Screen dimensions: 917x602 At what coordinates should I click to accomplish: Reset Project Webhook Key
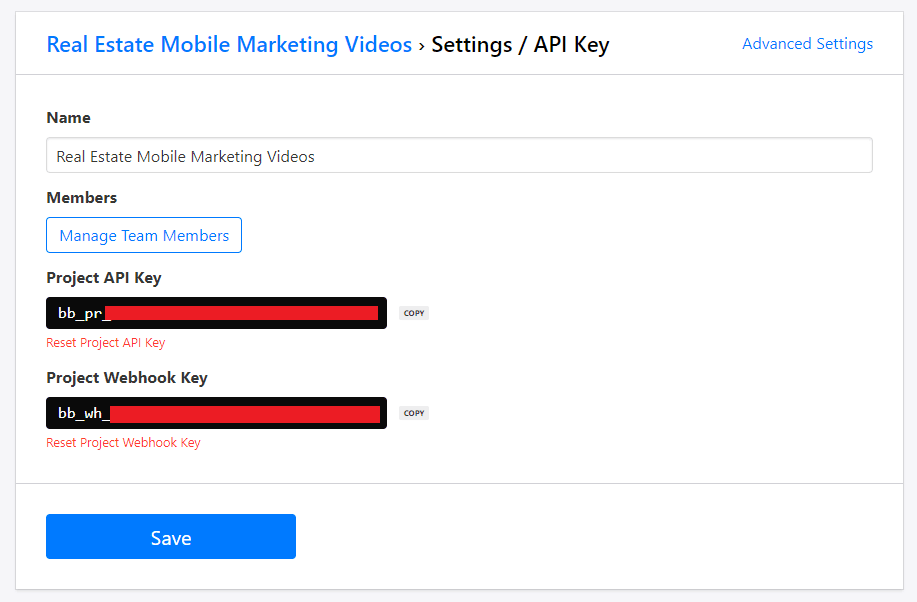pos(123,442)
